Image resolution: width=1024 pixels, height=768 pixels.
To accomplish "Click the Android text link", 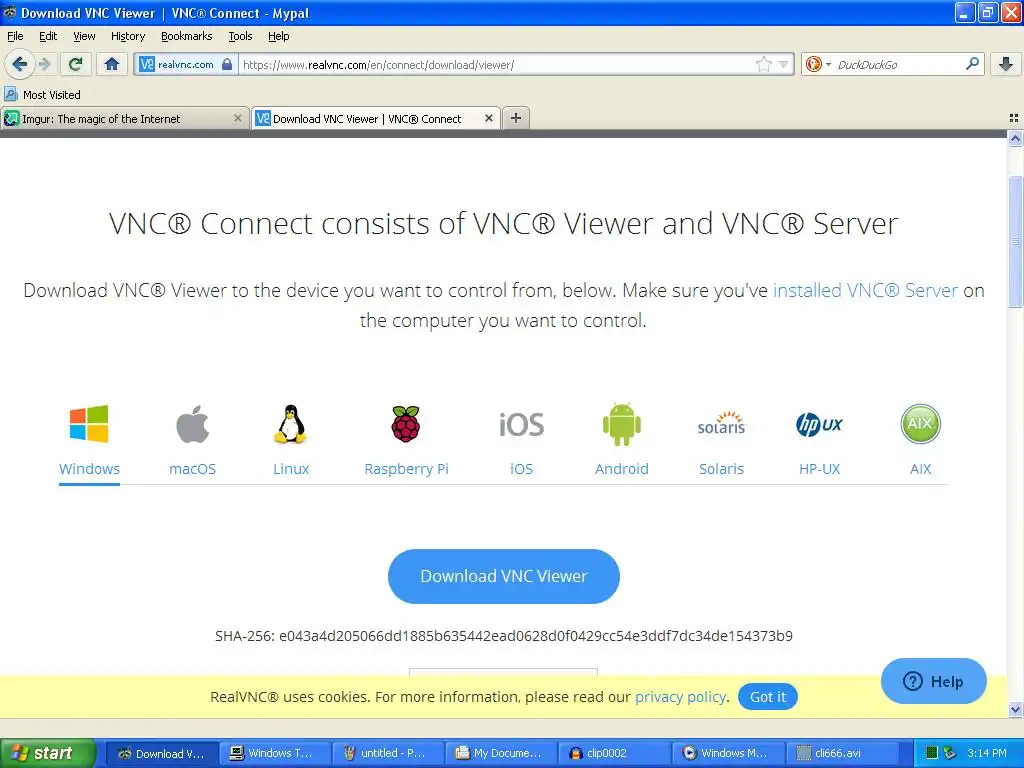I will pos(622,469).
